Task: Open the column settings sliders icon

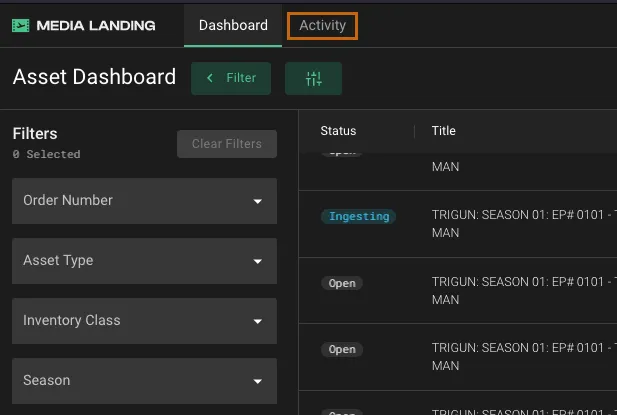Action: (x=313, y=79)
